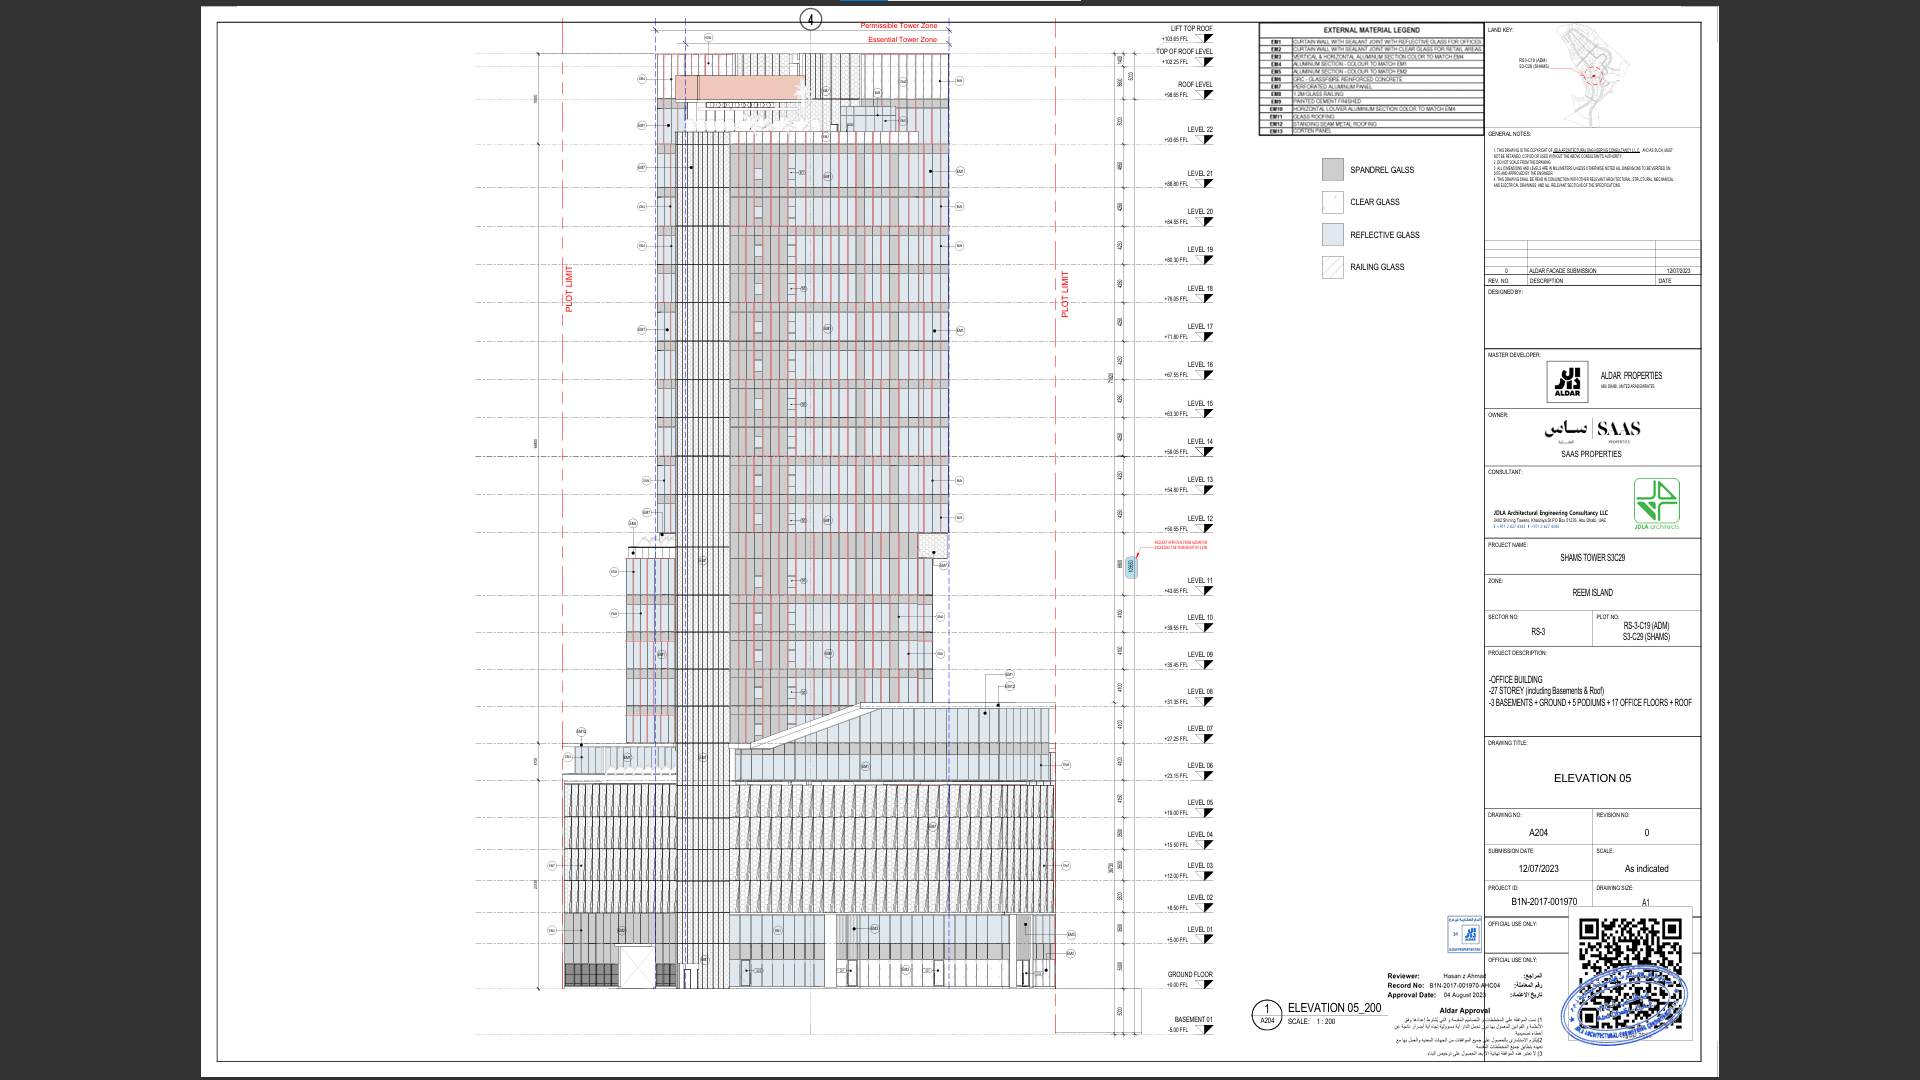Click the Clear Glass legend swatch
Image resolution: width=1920 pixels, height=1080 pixels.
[x=1332, y=202]
